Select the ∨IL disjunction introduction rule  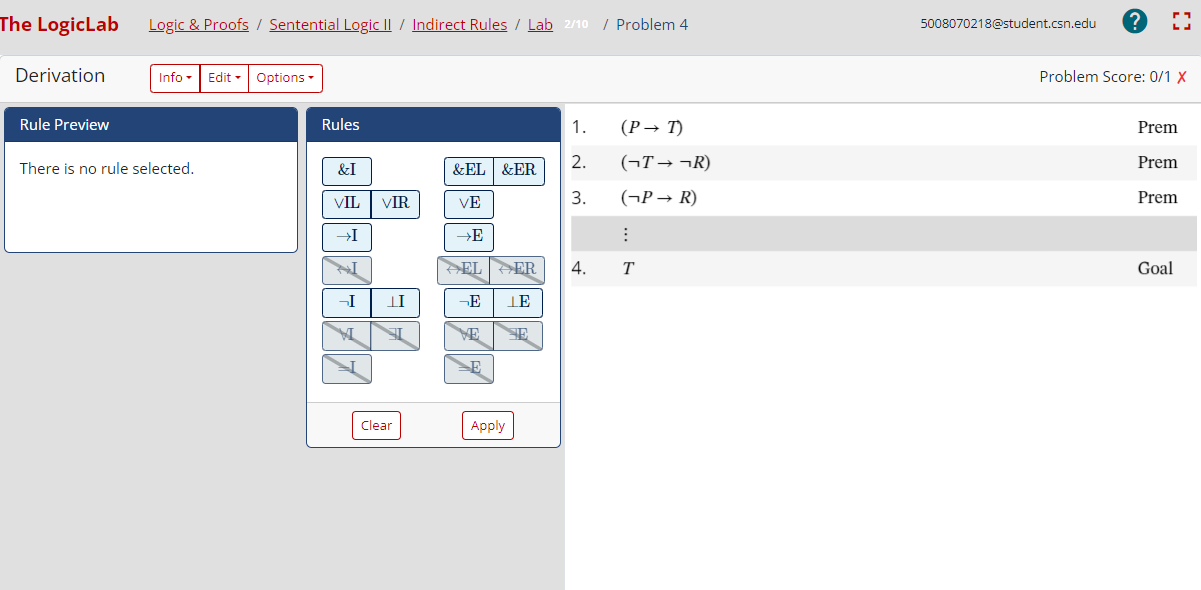(x=346, y=203)
